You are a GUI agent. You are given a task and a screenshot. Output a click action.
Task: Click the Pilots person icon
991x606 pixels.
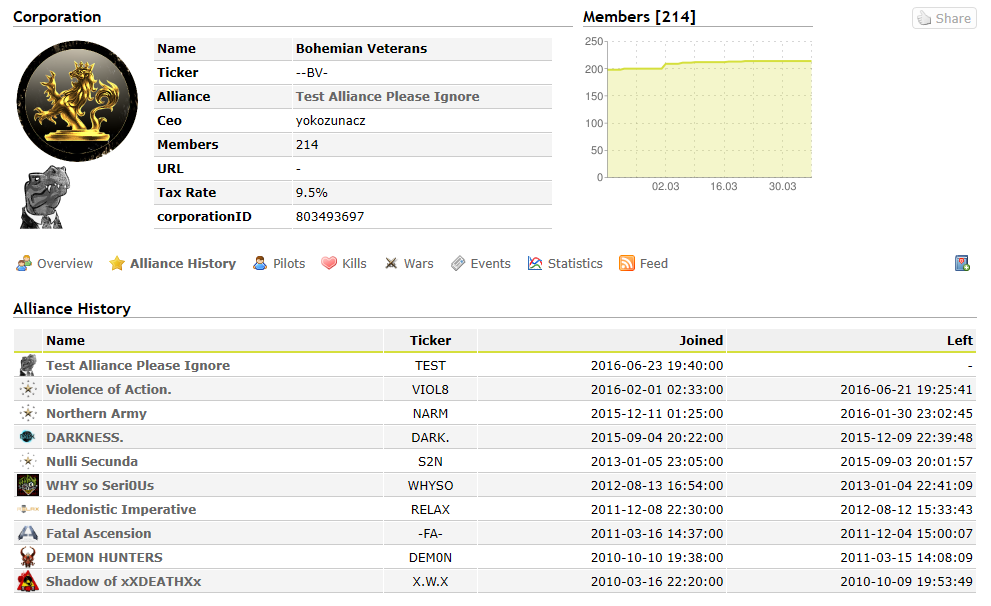point(260,264)
